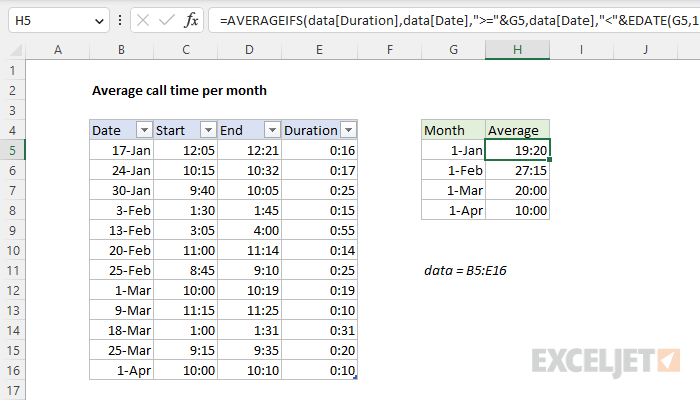This screenshot has width=700, height=400.
Task: Select end time '4:00' cell
Action: pyautogui.click(x=250, y=230)
